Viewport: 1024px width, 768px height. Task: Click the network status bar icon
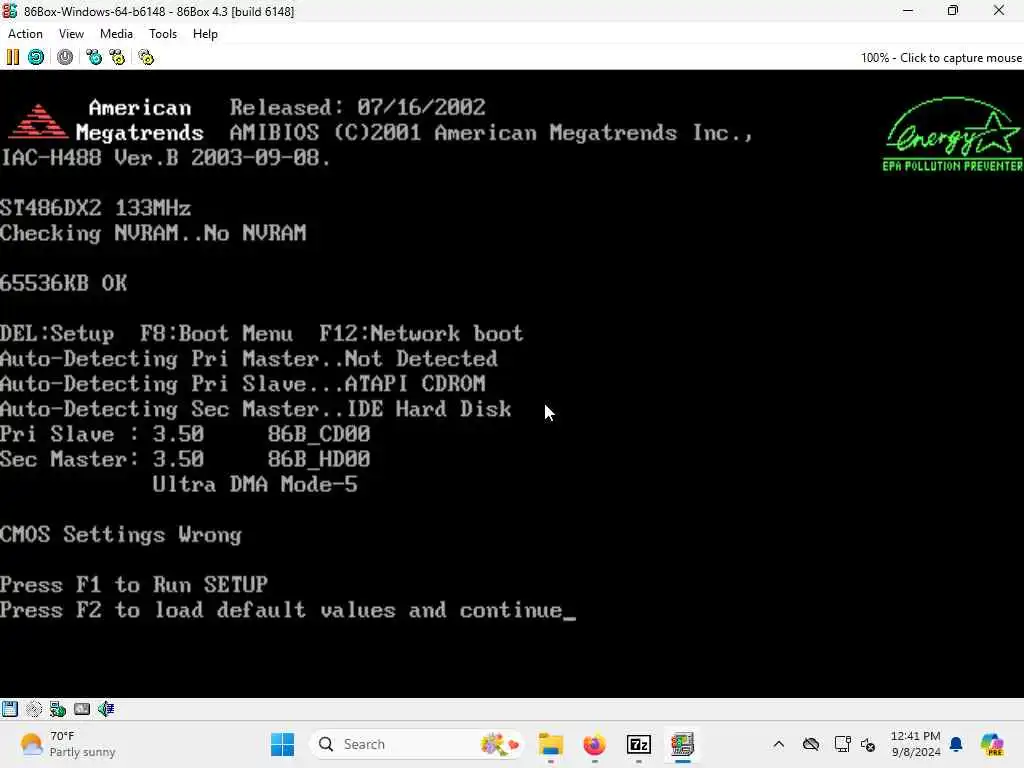click(x=57, y=709)
